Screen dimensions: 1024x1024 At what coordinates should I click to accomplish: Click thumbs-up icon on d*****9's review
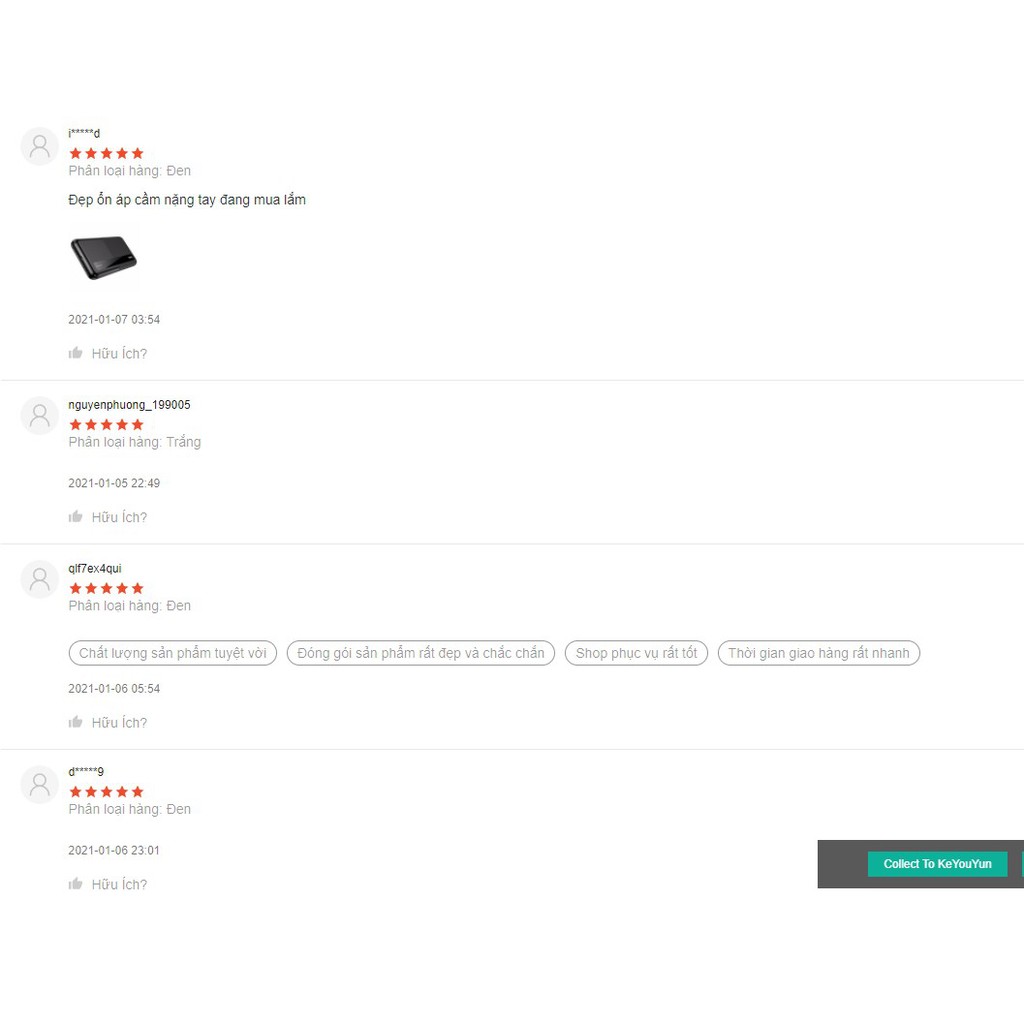(x=76, y=884)
